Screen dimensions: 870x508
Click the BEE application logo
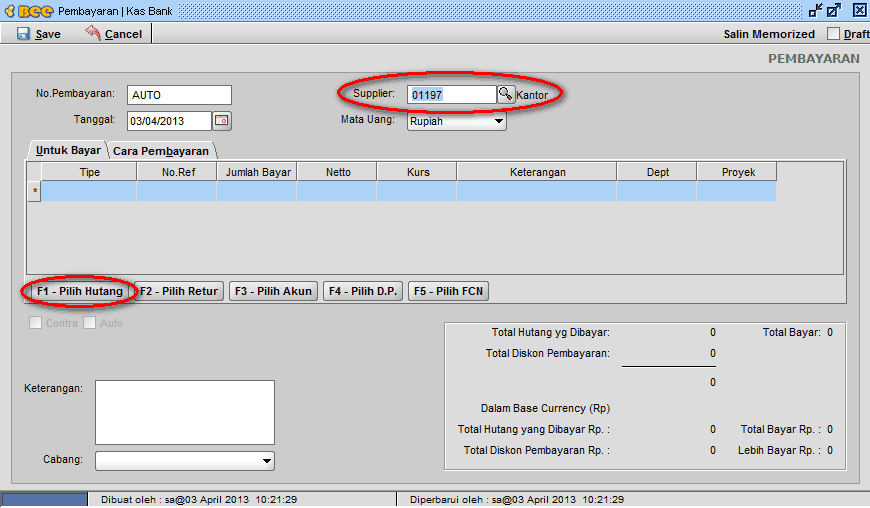coord(28,10)
